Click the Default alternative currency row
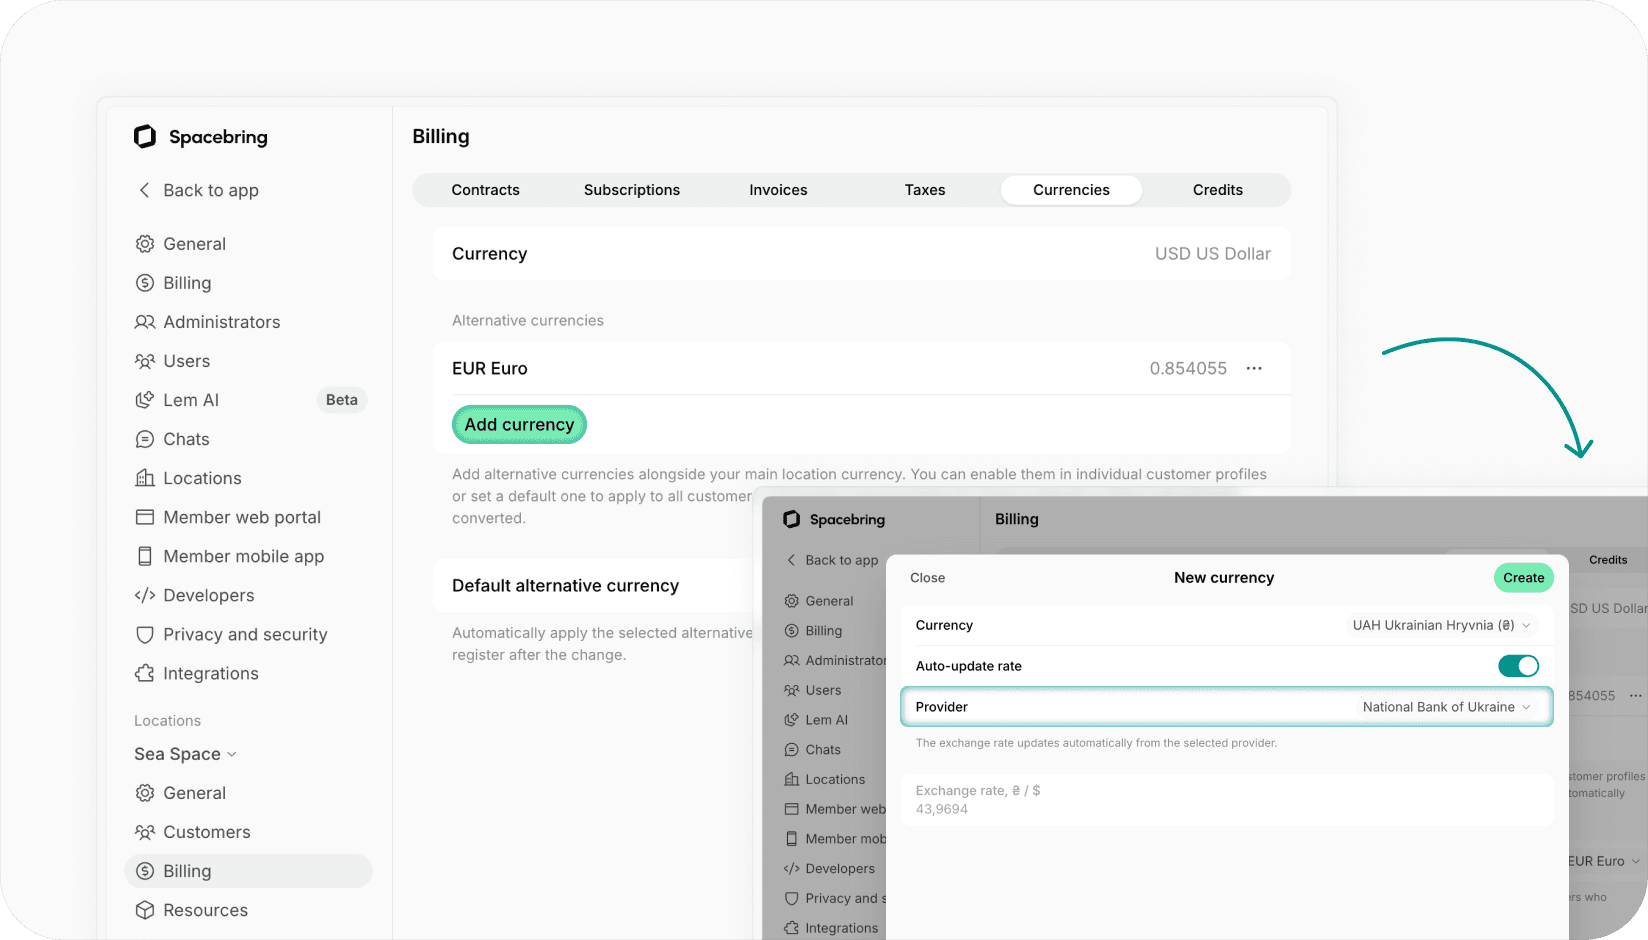 click(593, 586)
